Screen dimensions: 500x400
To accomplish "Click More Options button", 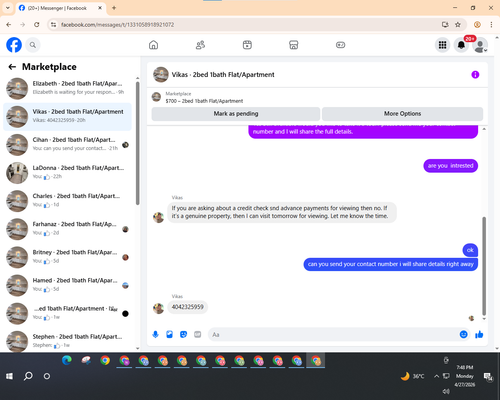I will (402, 114).
